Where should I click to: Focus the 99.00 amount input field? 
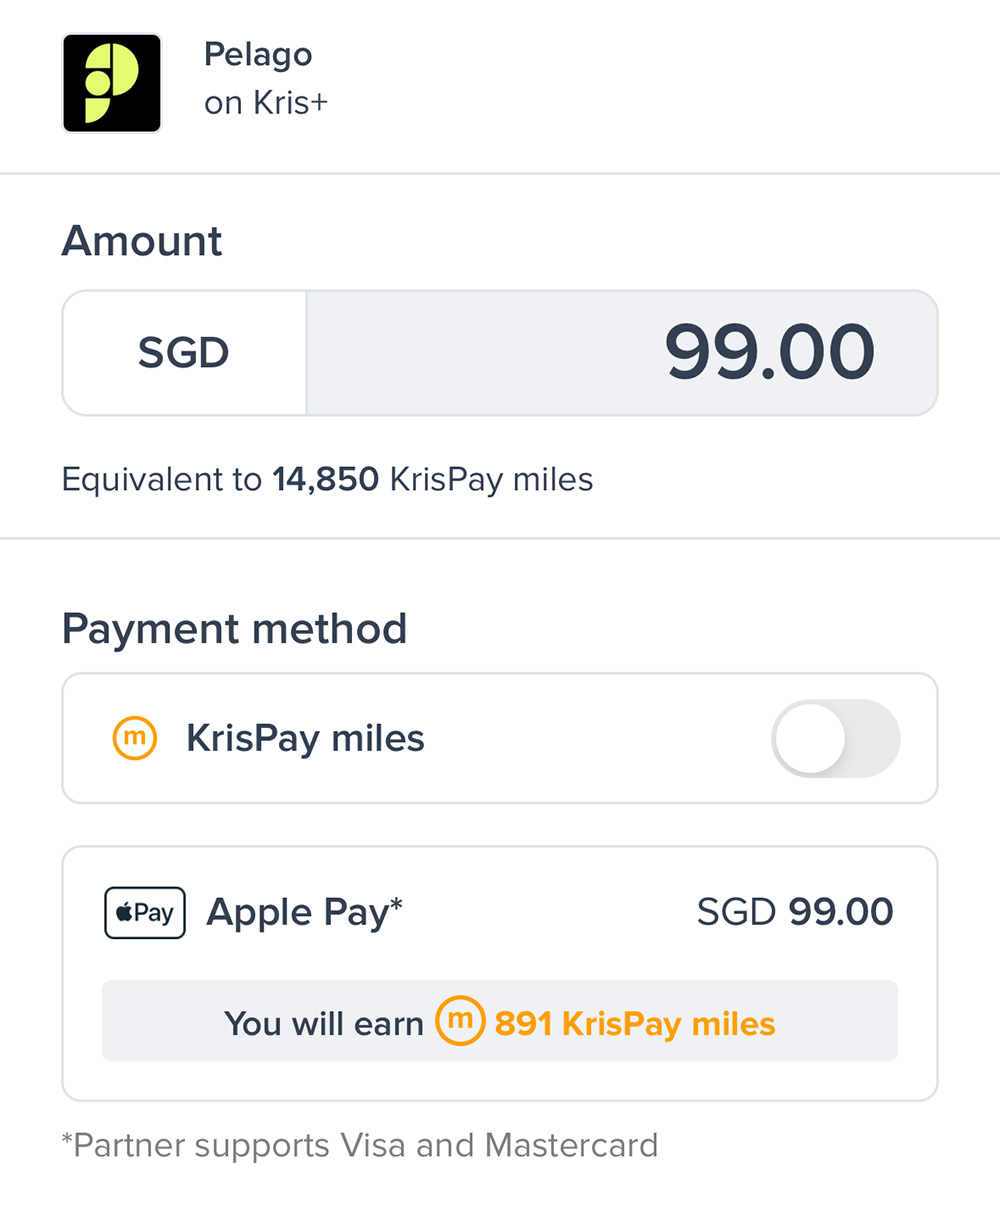(621, 353)
